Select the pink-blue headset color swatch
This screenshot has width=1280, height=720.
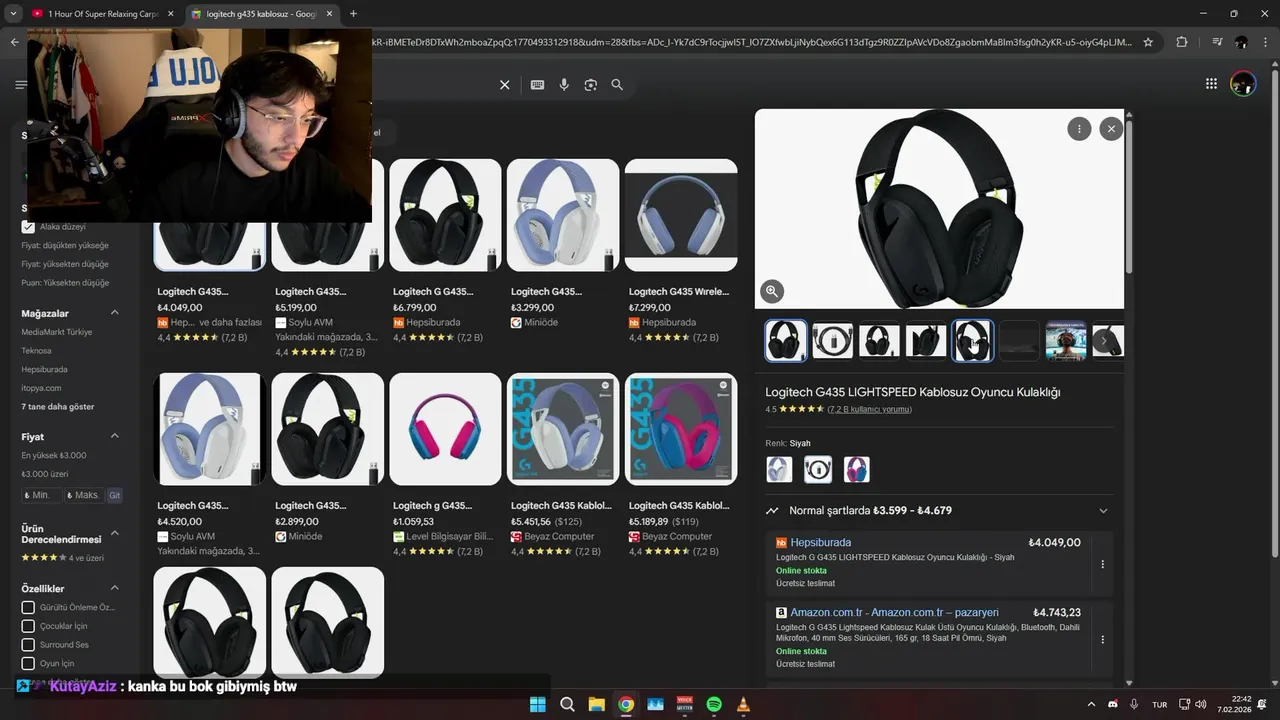point(857,469)
